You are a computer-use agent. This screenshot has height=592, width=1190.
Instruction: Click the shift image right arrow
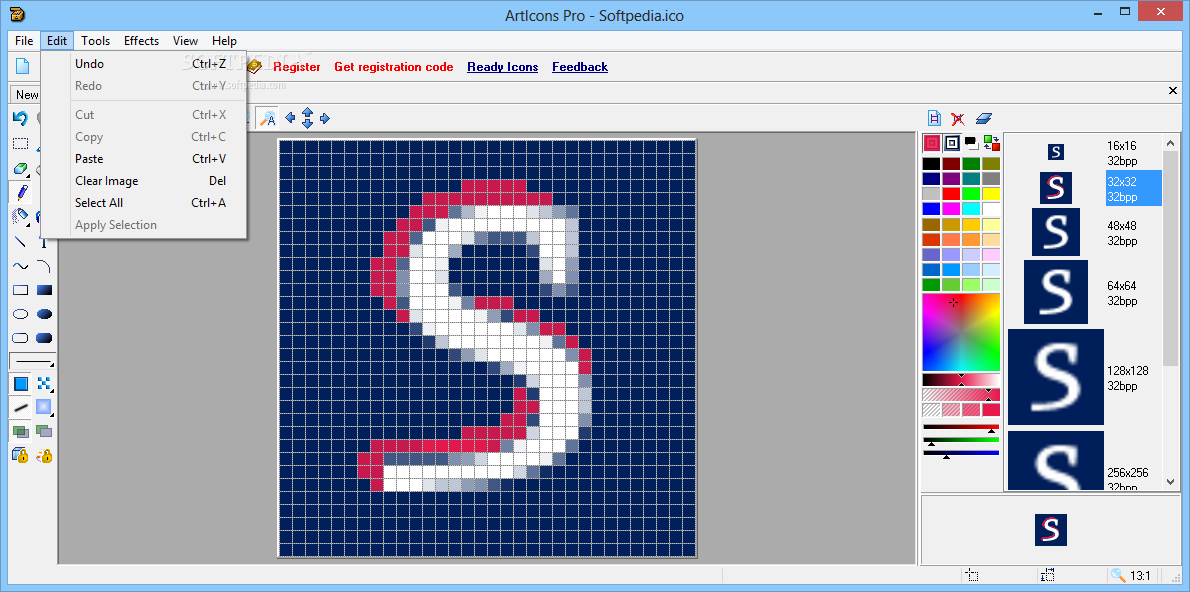pos(325,118)
